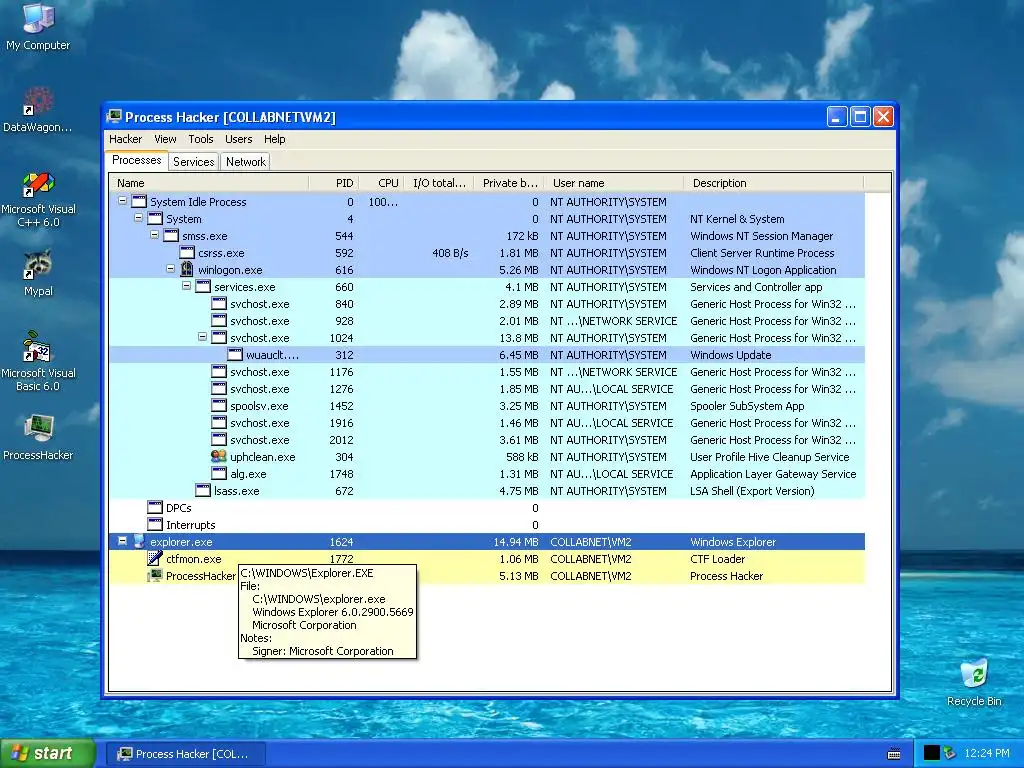Viewport: 1024px width, 768px height.
Task: Open the Users menu
Action: 238,139
